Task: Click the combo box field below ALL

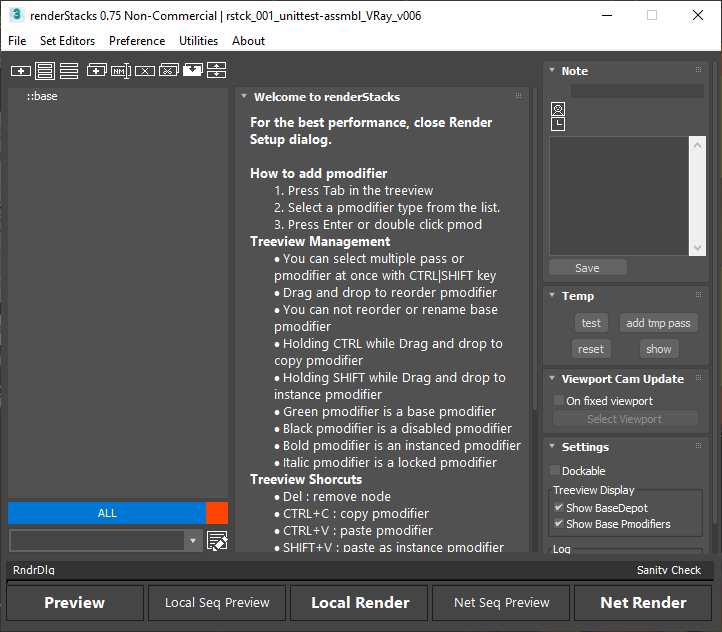Action: (97, 541)
